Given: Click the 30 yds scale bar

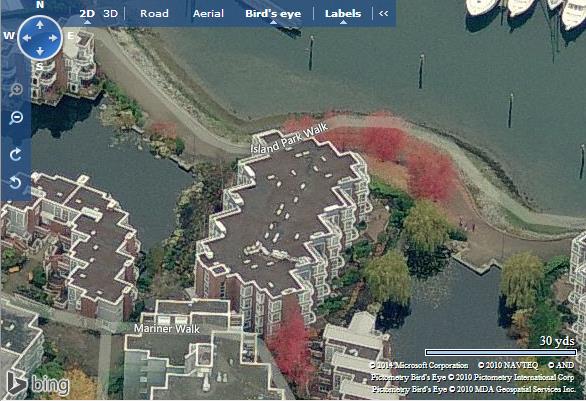Looking at the screenshot, I should (x=501, y=352).
